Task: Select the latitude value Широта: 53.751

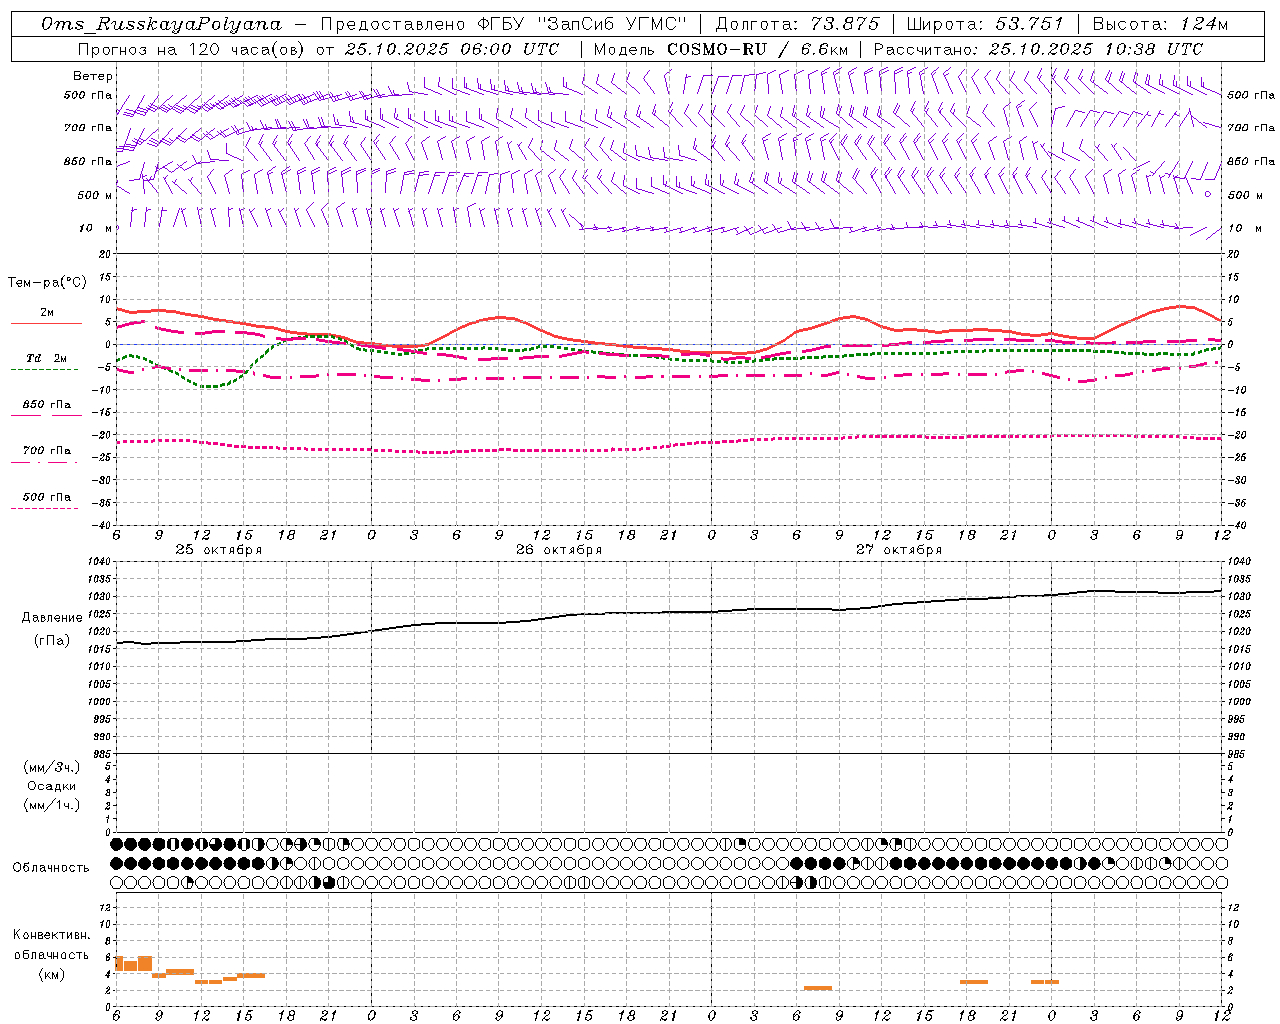Action: [x=986, y=24]
